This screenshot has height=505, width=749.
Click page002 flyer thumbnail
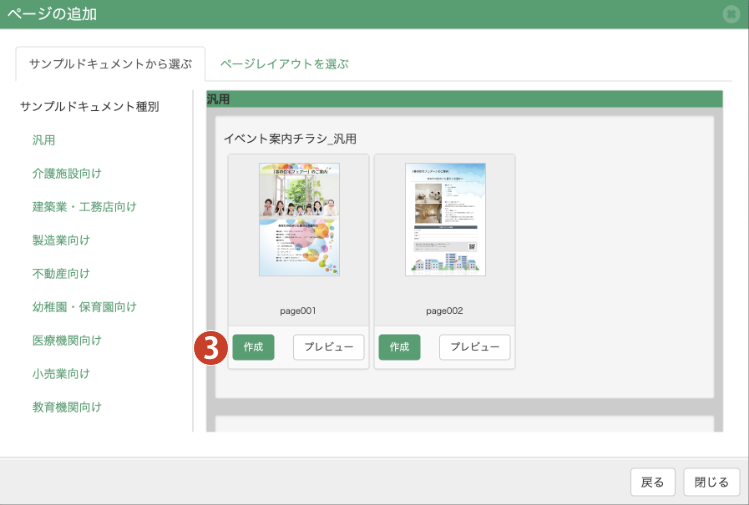tap(445, 219)
